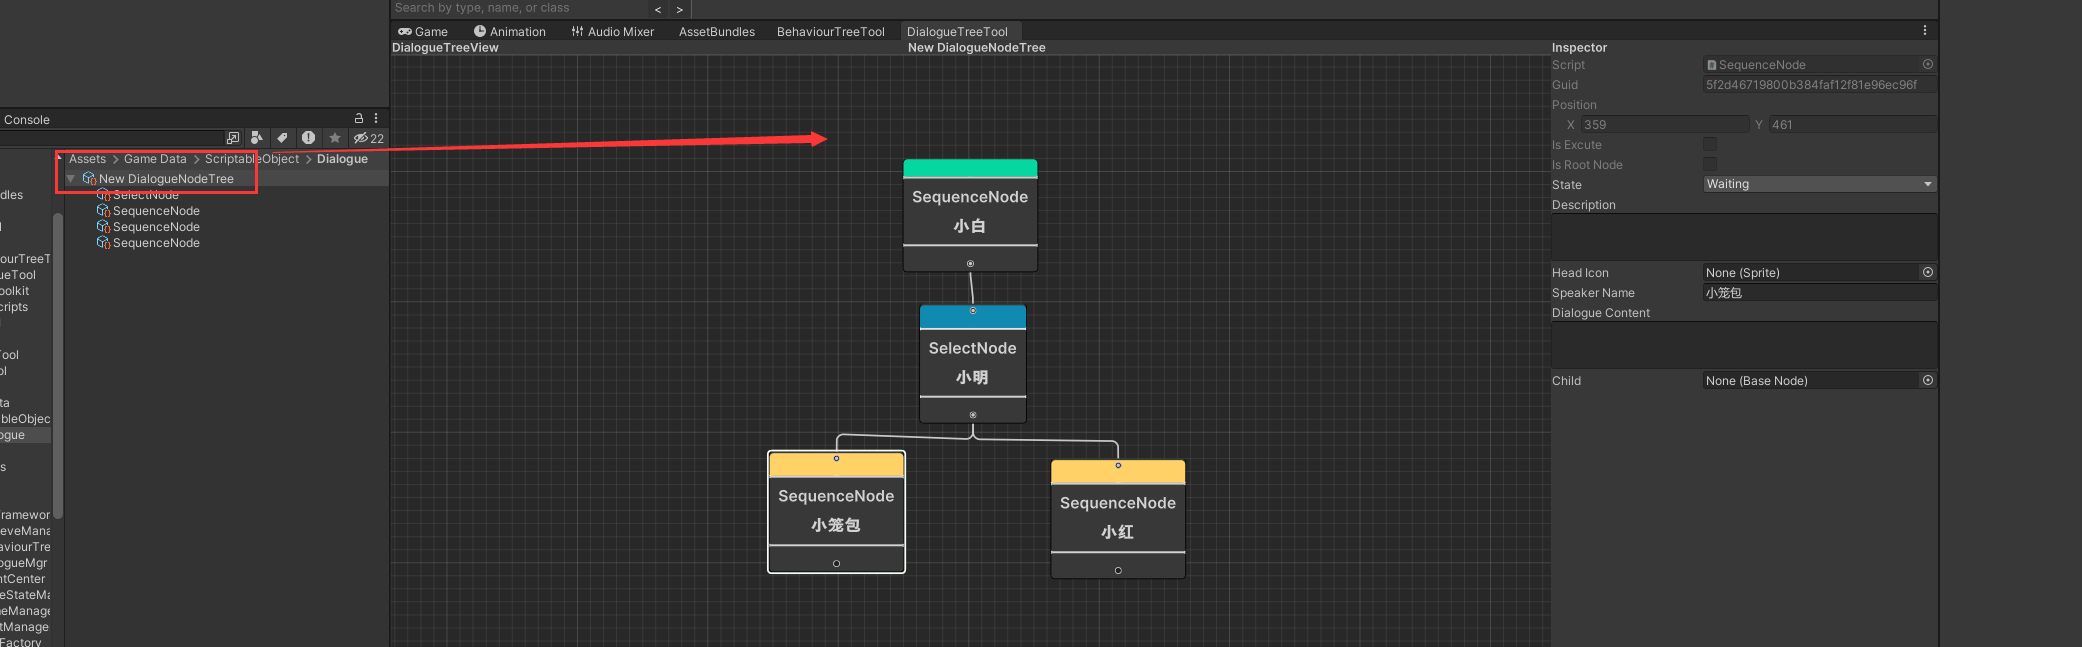
Task: Open the State dropdown showing Waiting
Action: click(1820, 184)
